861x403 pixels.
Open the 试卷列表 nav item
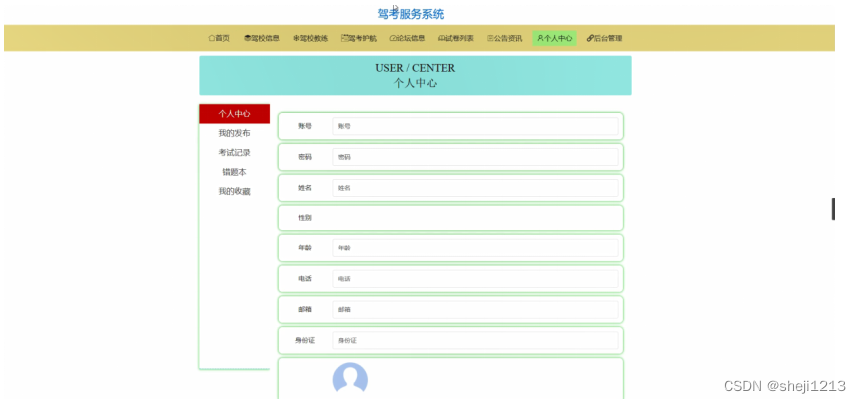tap(456, 38)
